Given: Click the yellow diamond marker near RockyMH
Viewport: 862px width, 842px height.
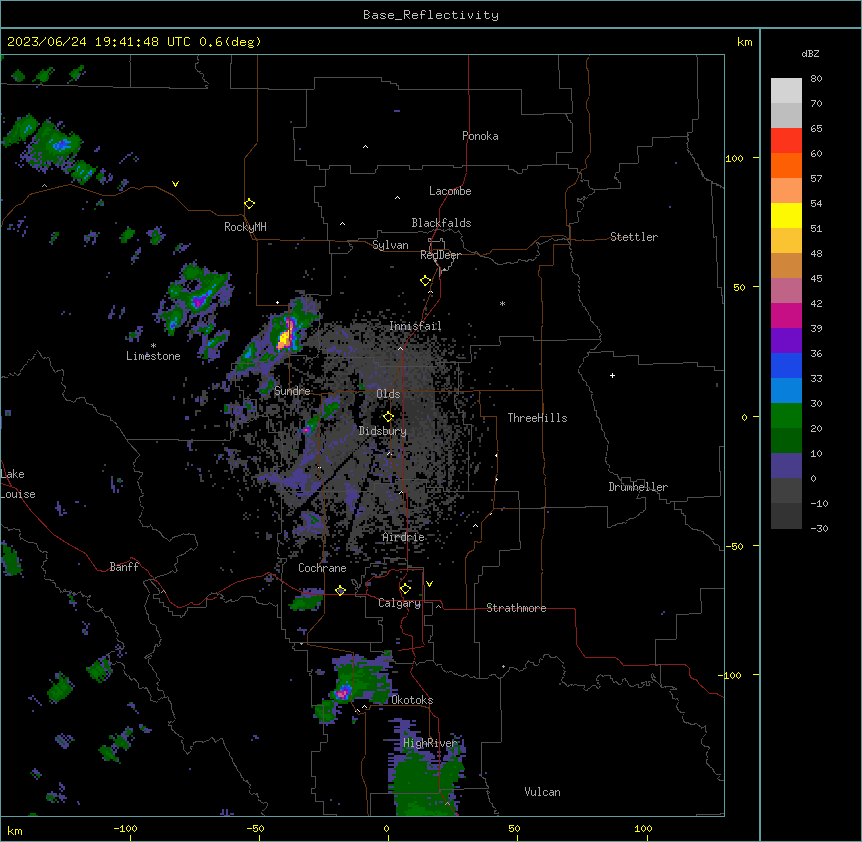Looking at the screenshot, I should click(249, 204).
